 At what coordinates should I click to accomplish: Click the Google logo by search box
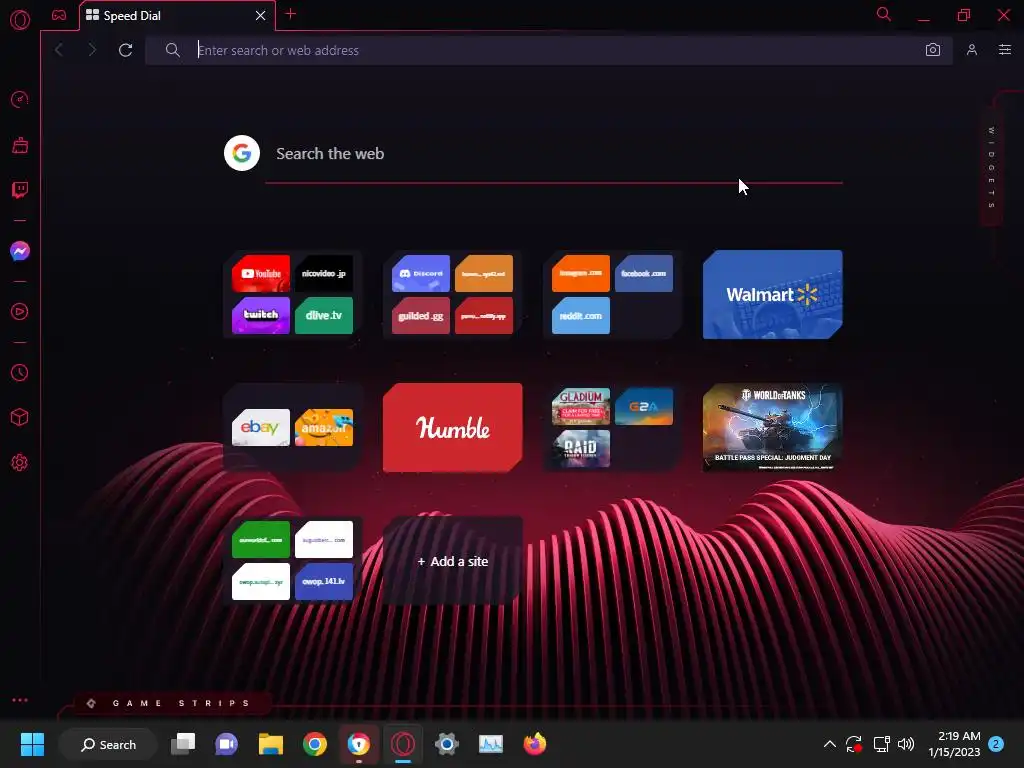[x=242, y=153]
